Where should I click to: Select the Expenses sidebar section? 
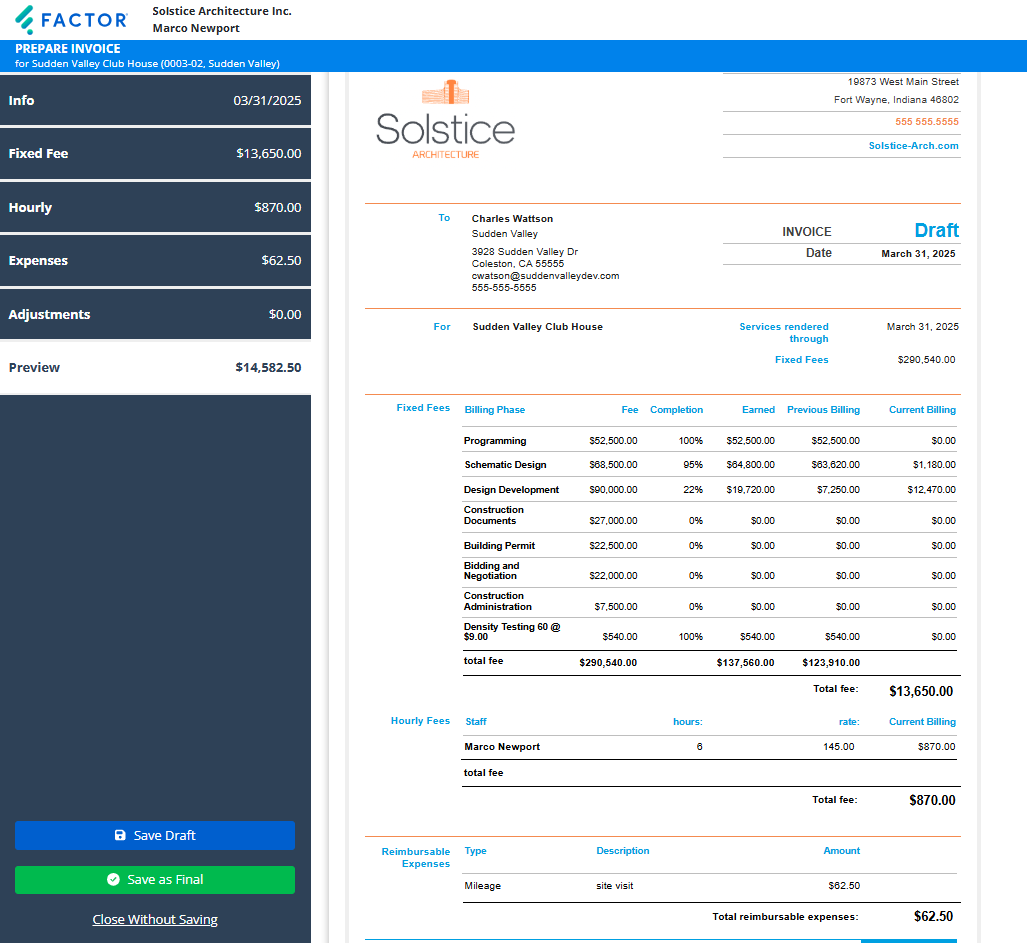click(x=155, y=260)
